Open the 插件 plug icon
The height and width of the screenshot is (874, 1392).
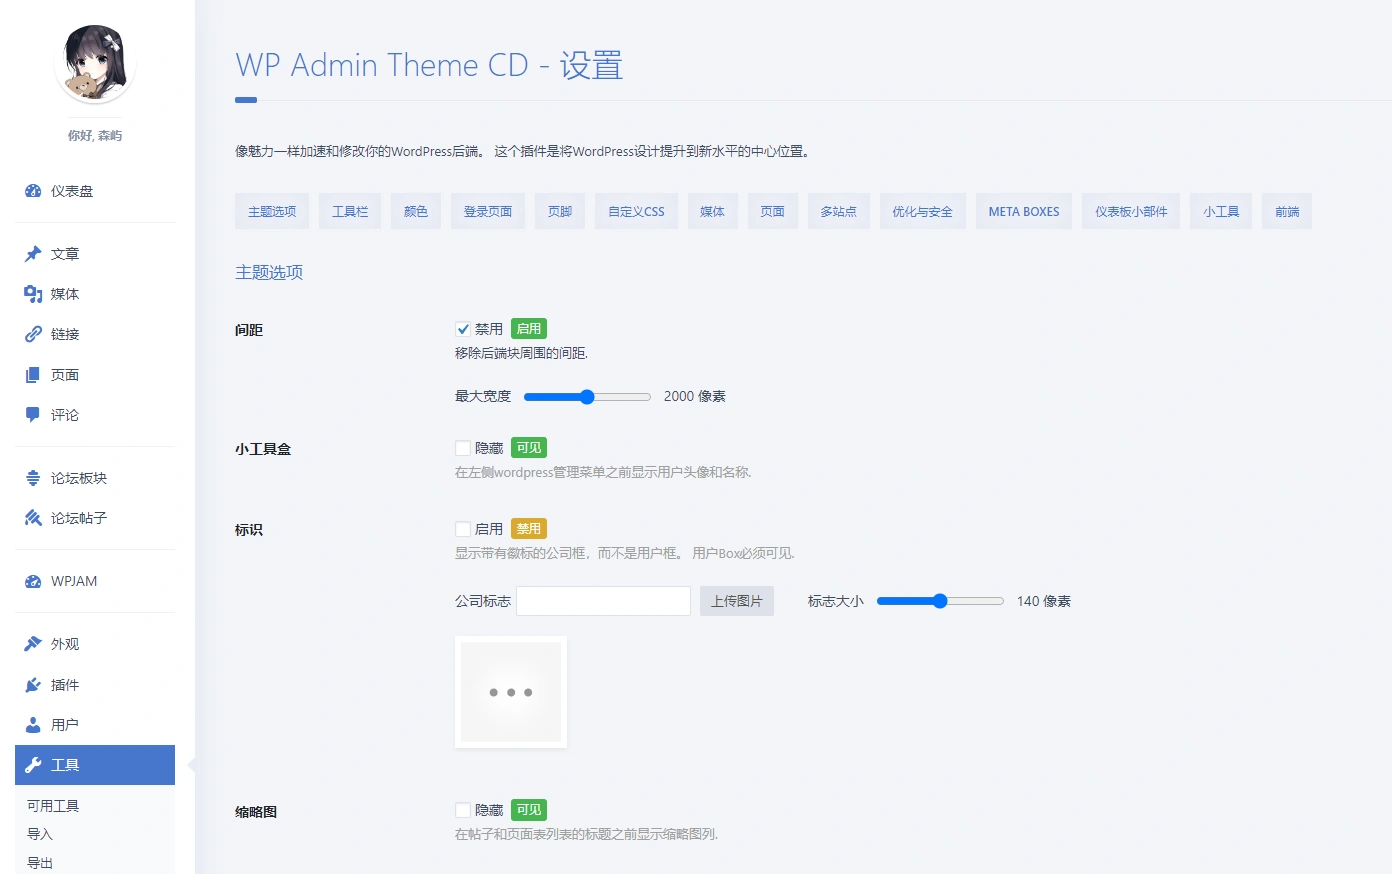click(33, 685)
